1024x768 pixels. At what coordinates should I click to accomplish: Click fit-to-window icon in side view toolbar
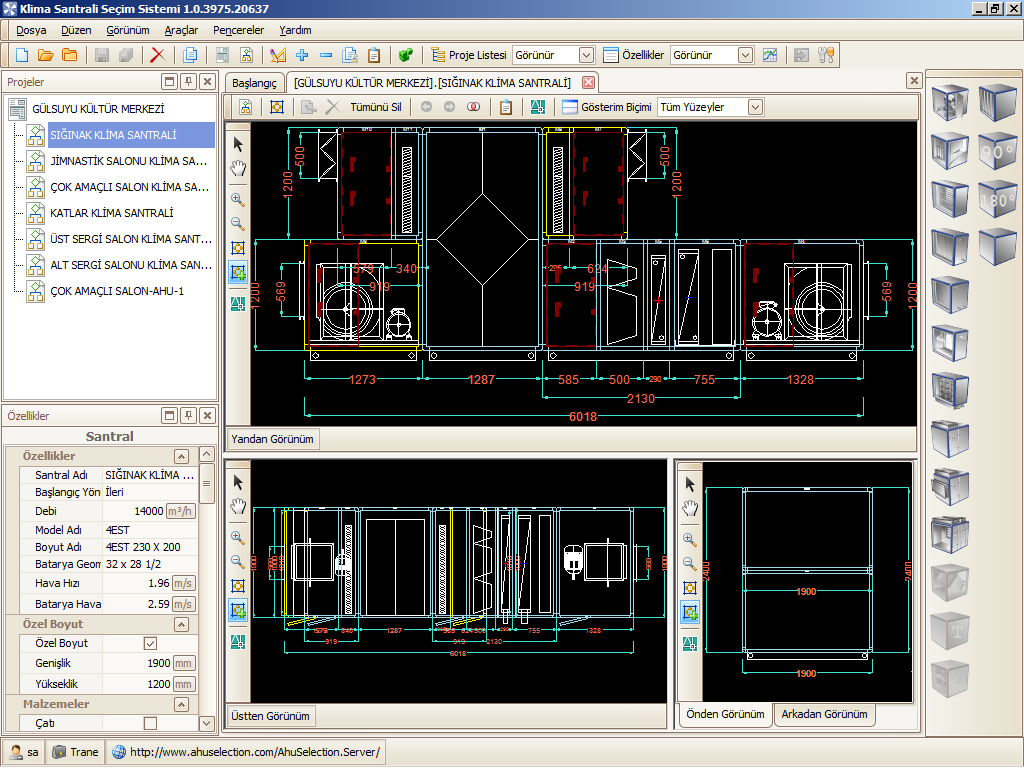[238, 248]
